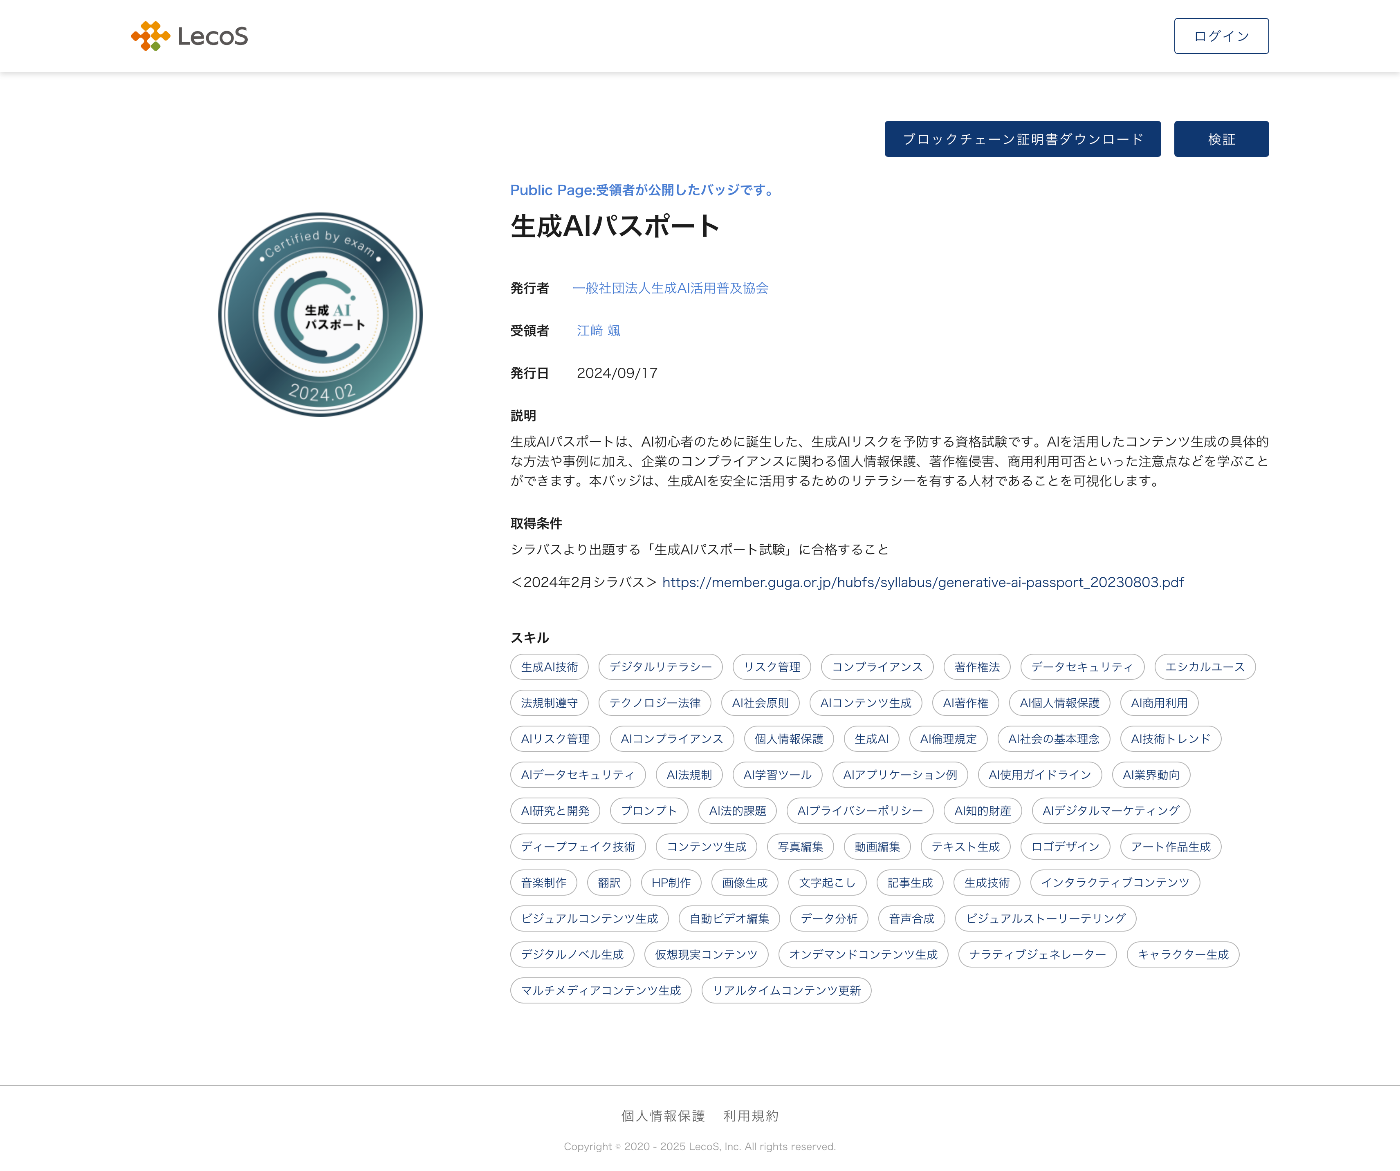Select the HP制作 skill tag
The height and width of the screenshot is (1171, 1400).
(672, 883)
